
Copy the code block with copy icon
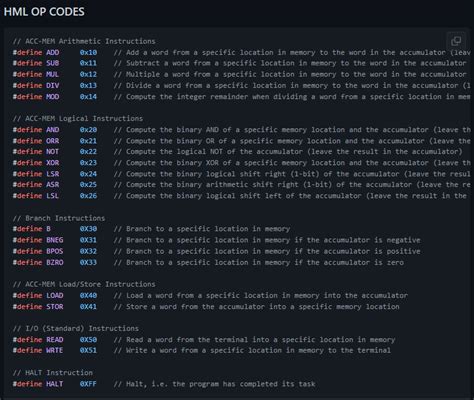tap(456, 41)
